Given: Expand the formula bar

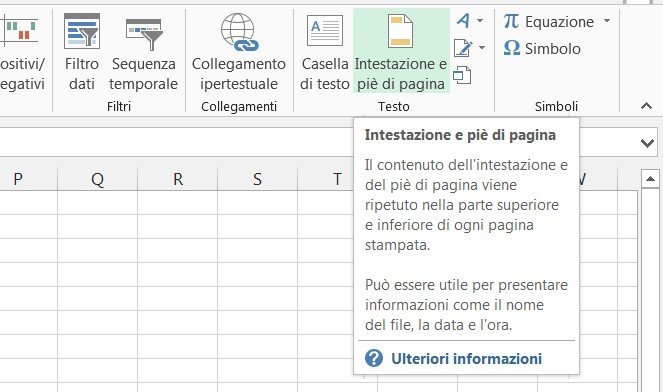Looking at the screenshot, I should point(647,143).
